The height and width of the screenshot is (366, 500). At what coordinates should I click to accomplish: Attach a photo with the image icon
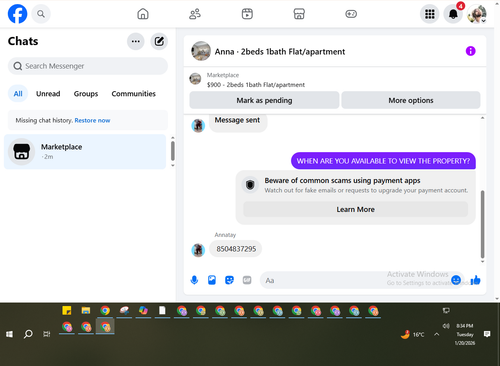tap(212, 280)
